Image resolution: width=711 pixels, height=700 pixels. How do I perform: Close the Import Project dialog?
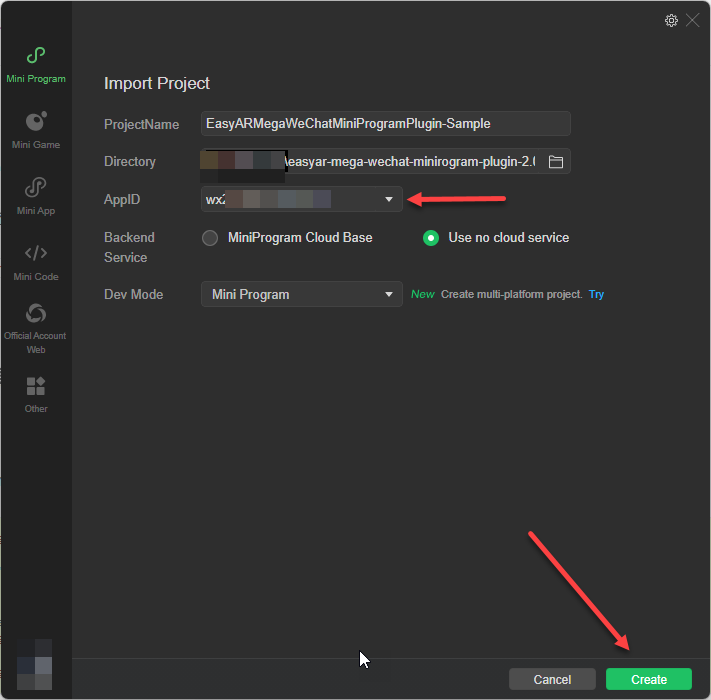[x=692, y=20]
